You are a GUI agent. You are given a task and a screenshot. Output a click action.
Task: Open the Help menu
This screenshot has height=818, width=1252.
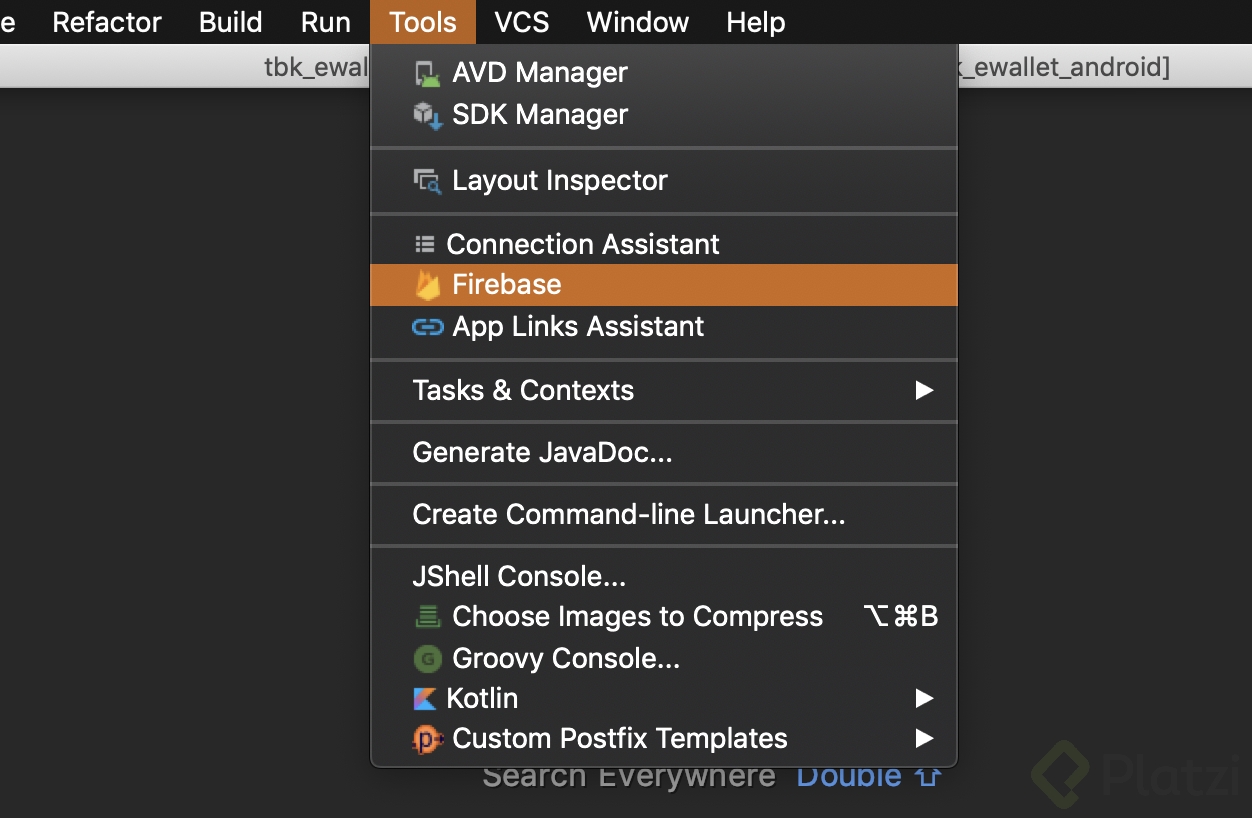[x=756, y=22]
